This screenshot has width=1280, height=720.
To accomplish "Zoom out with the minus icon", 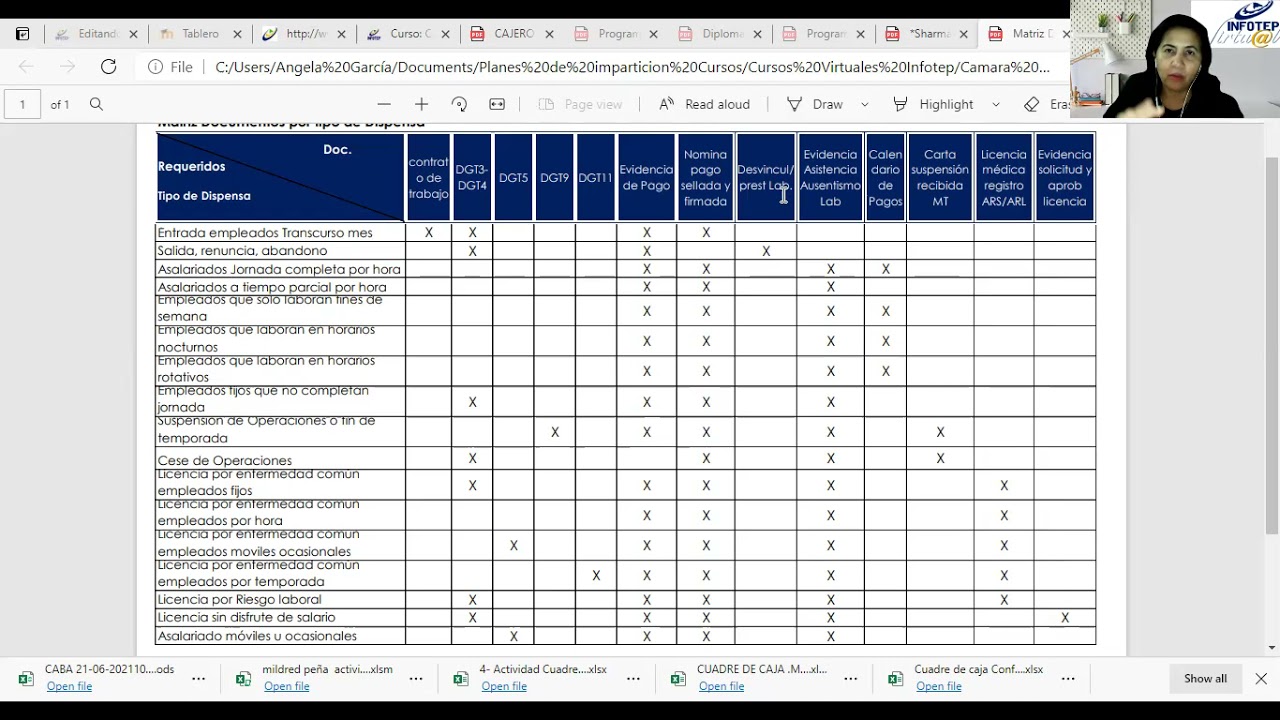I will tap(384, 104).
